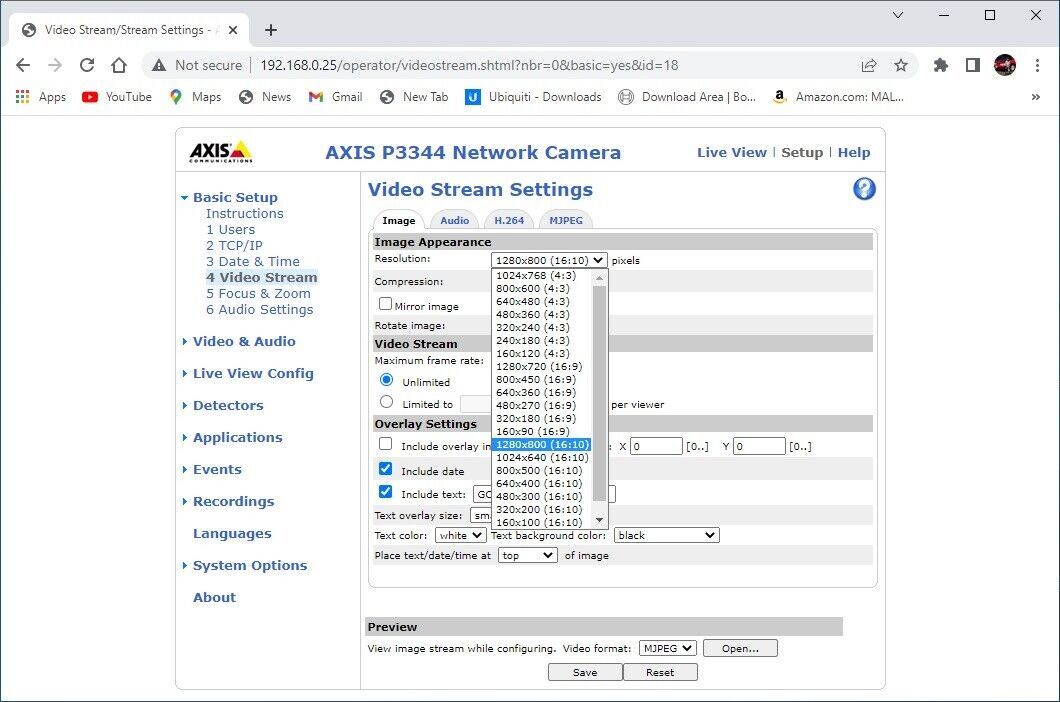Open Ubiquiti - Downloads bookmark
Screen dimensions: 1060x702
click(x=533, y=97)
